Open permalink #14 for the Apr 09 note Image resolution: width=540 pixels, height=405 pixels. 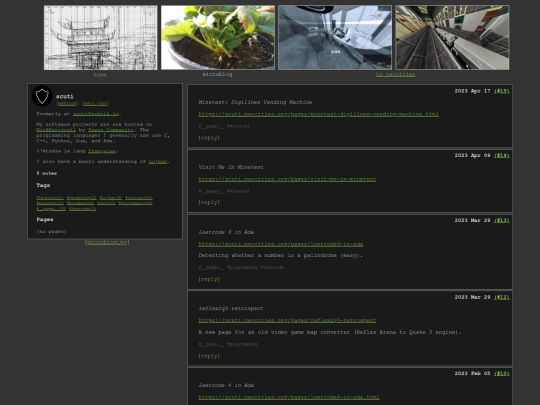[502, 155]
